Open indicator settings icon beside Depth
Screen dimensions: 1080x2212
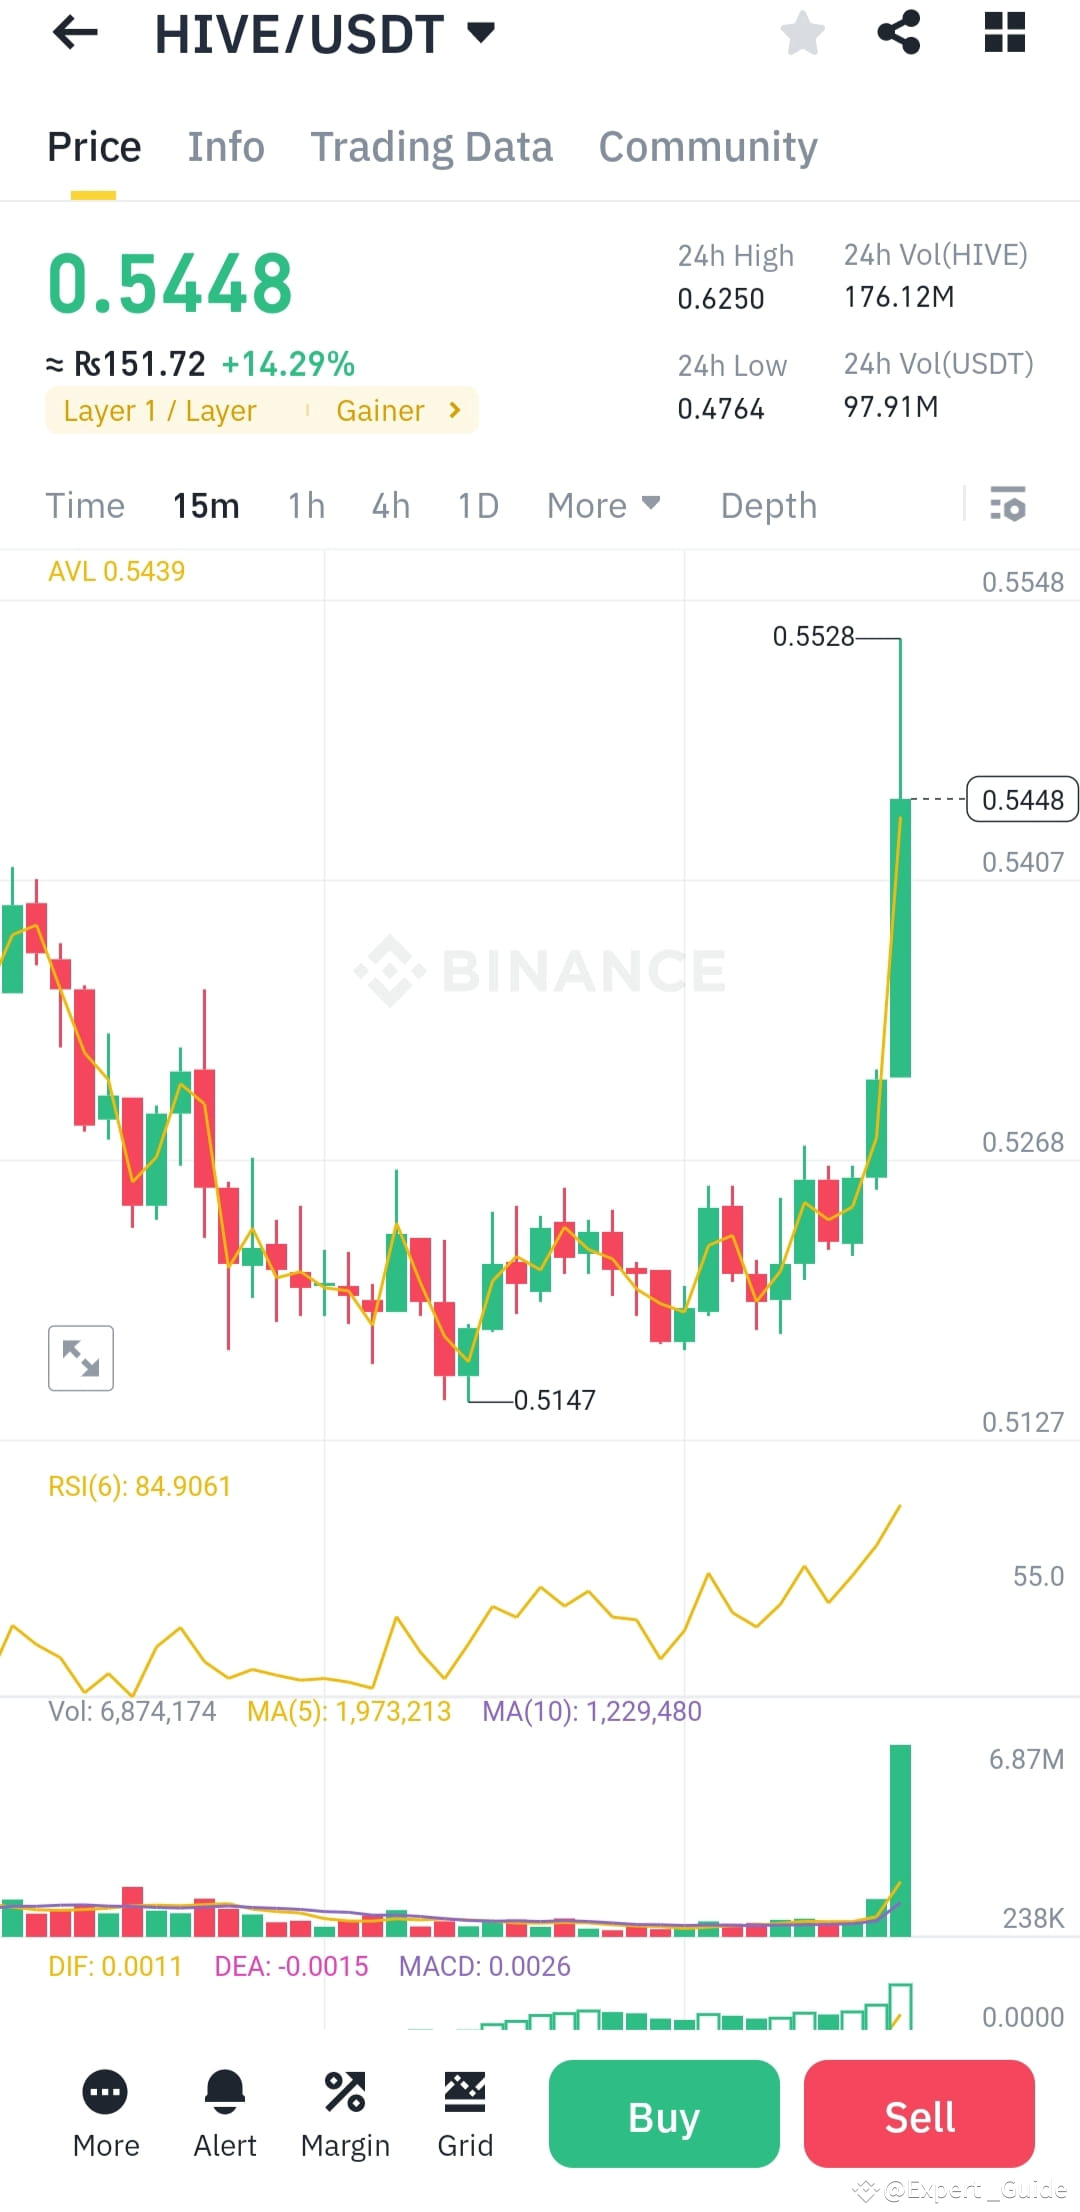tap(1009, 506)
